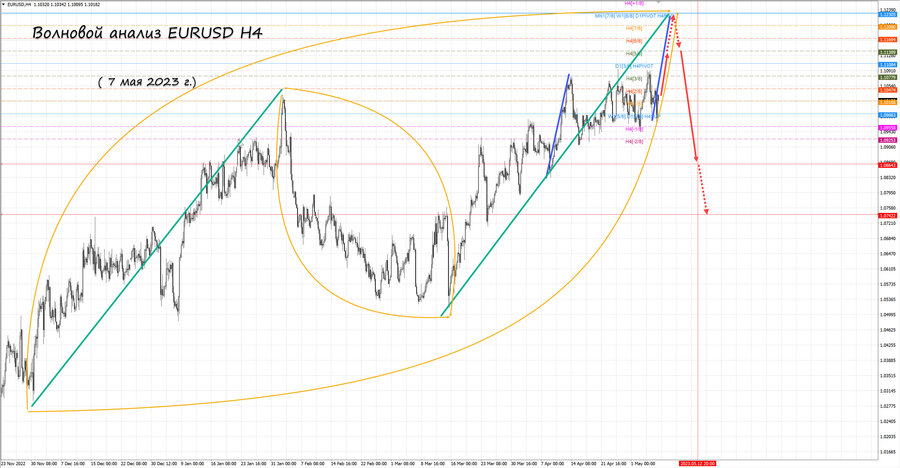Click the '22 Feb 00:00' time axis label

[374, 463]
